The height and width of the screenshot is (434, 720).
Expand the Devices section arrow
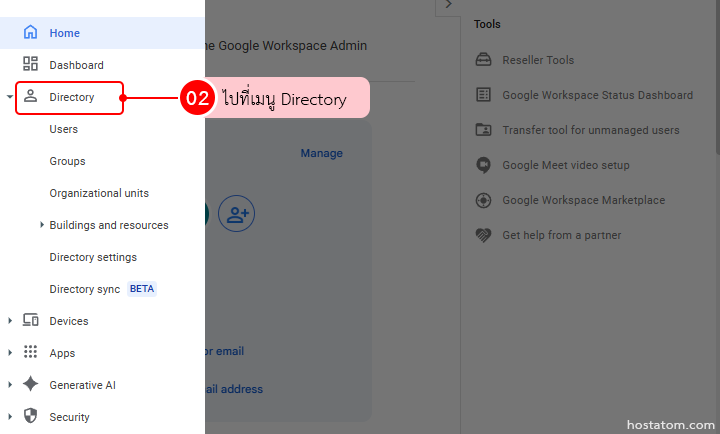point(10,321)
